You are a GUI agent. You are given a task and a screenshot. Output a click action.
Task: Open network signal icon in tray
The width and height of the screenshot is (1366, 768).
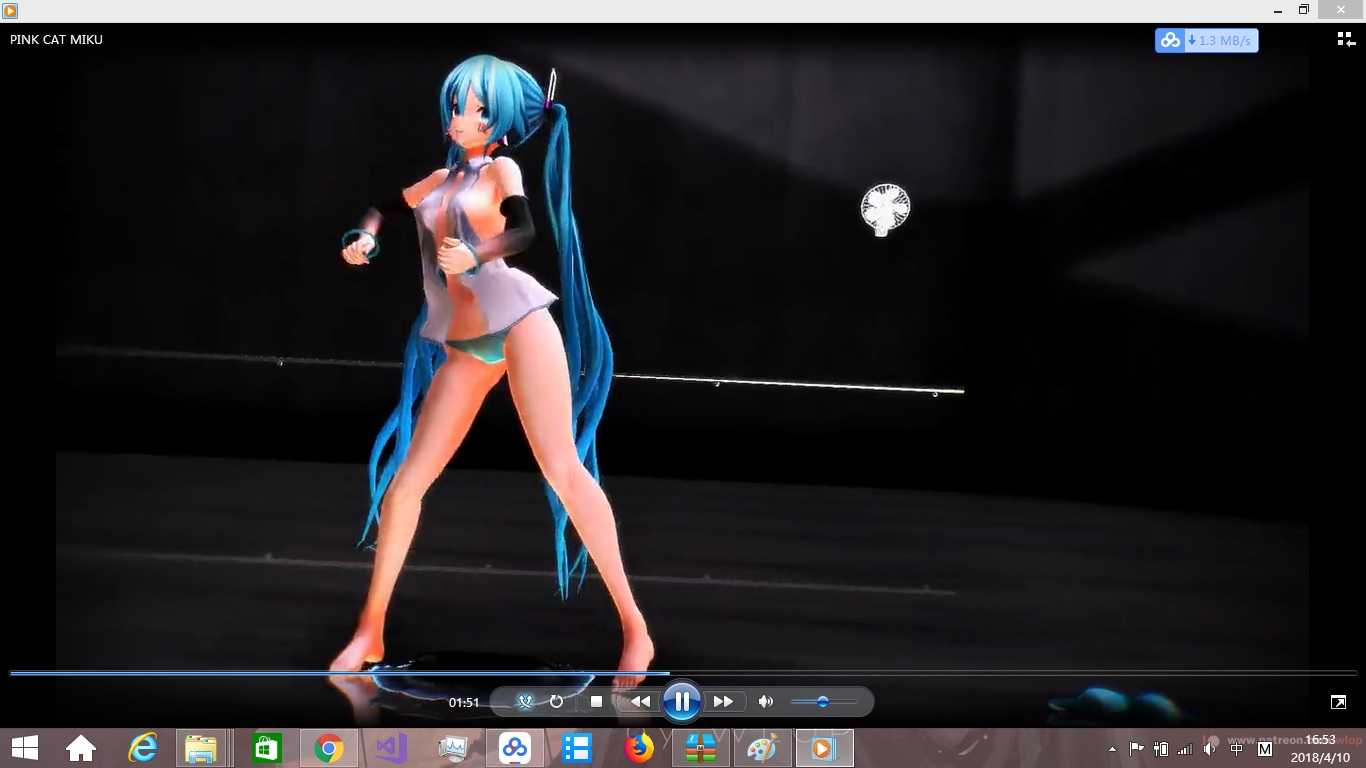pyautogui.click(x=1185, y=748)
